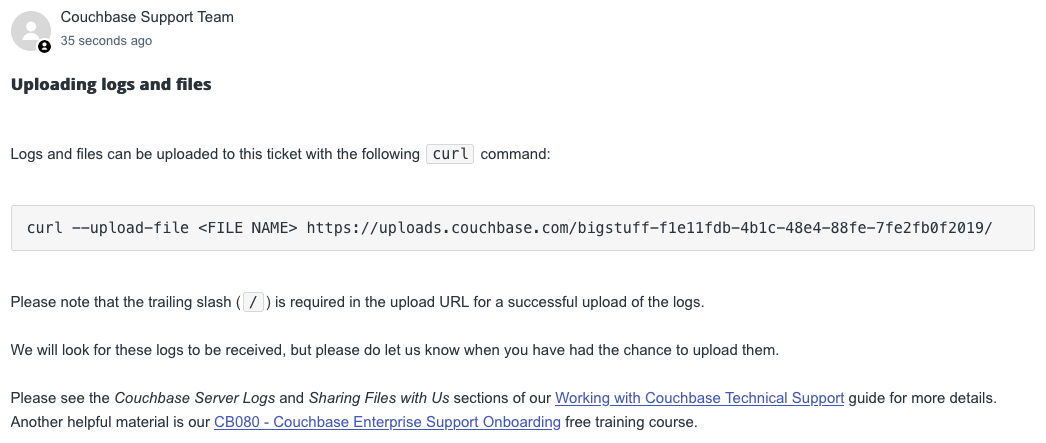Click the word curl starting the command

point(44,228)
